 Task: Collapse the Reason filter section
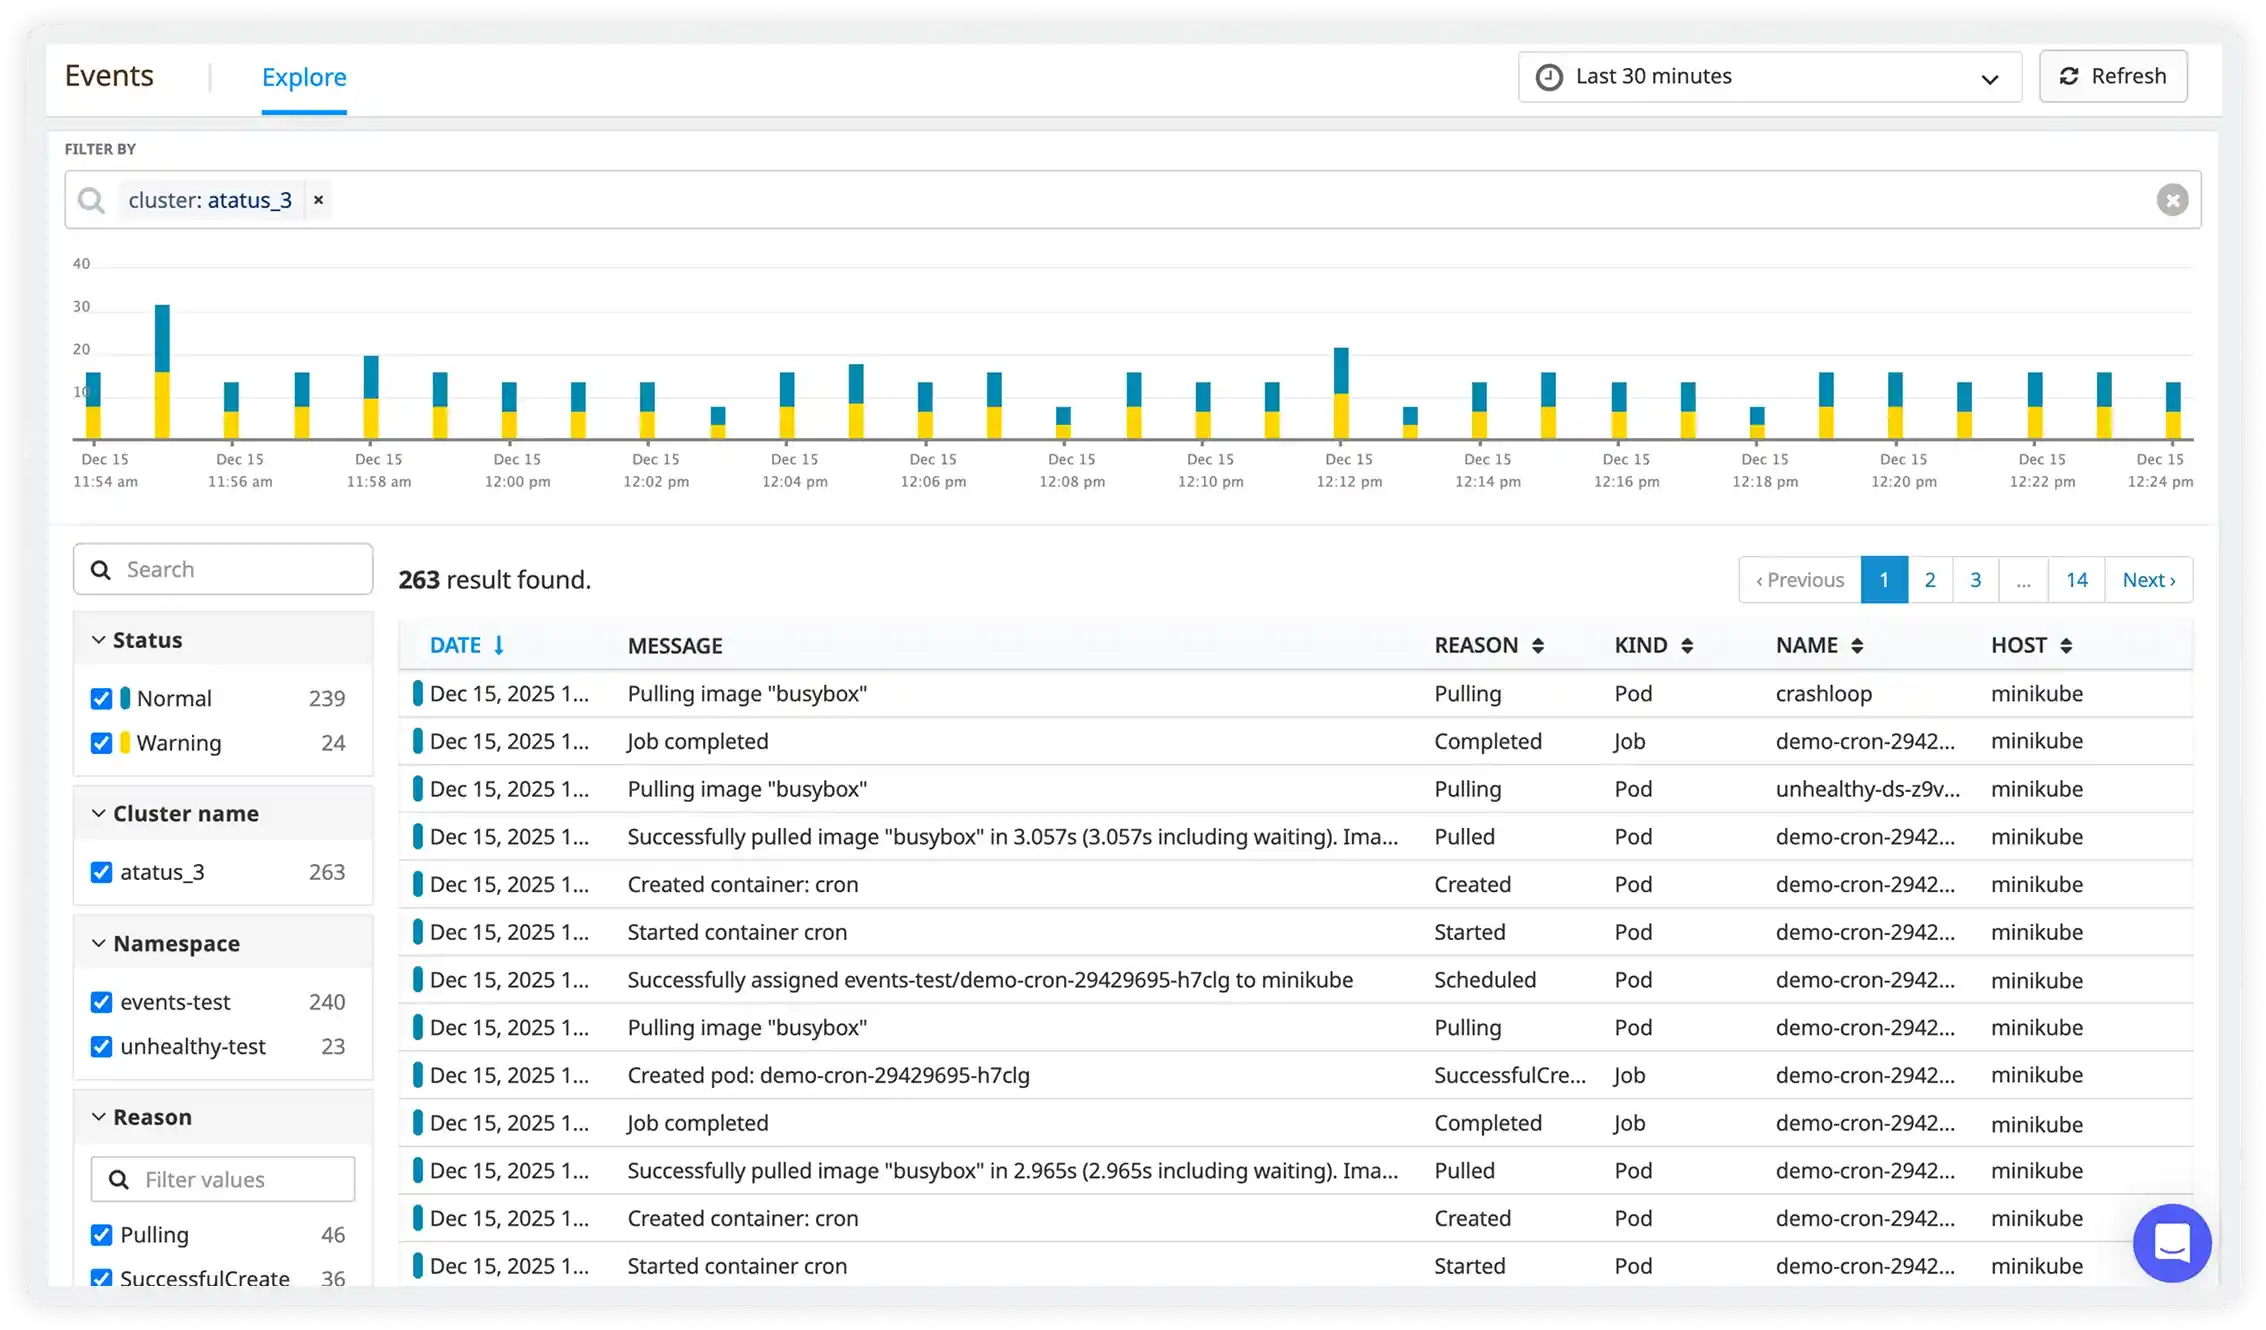(98, 1116)
